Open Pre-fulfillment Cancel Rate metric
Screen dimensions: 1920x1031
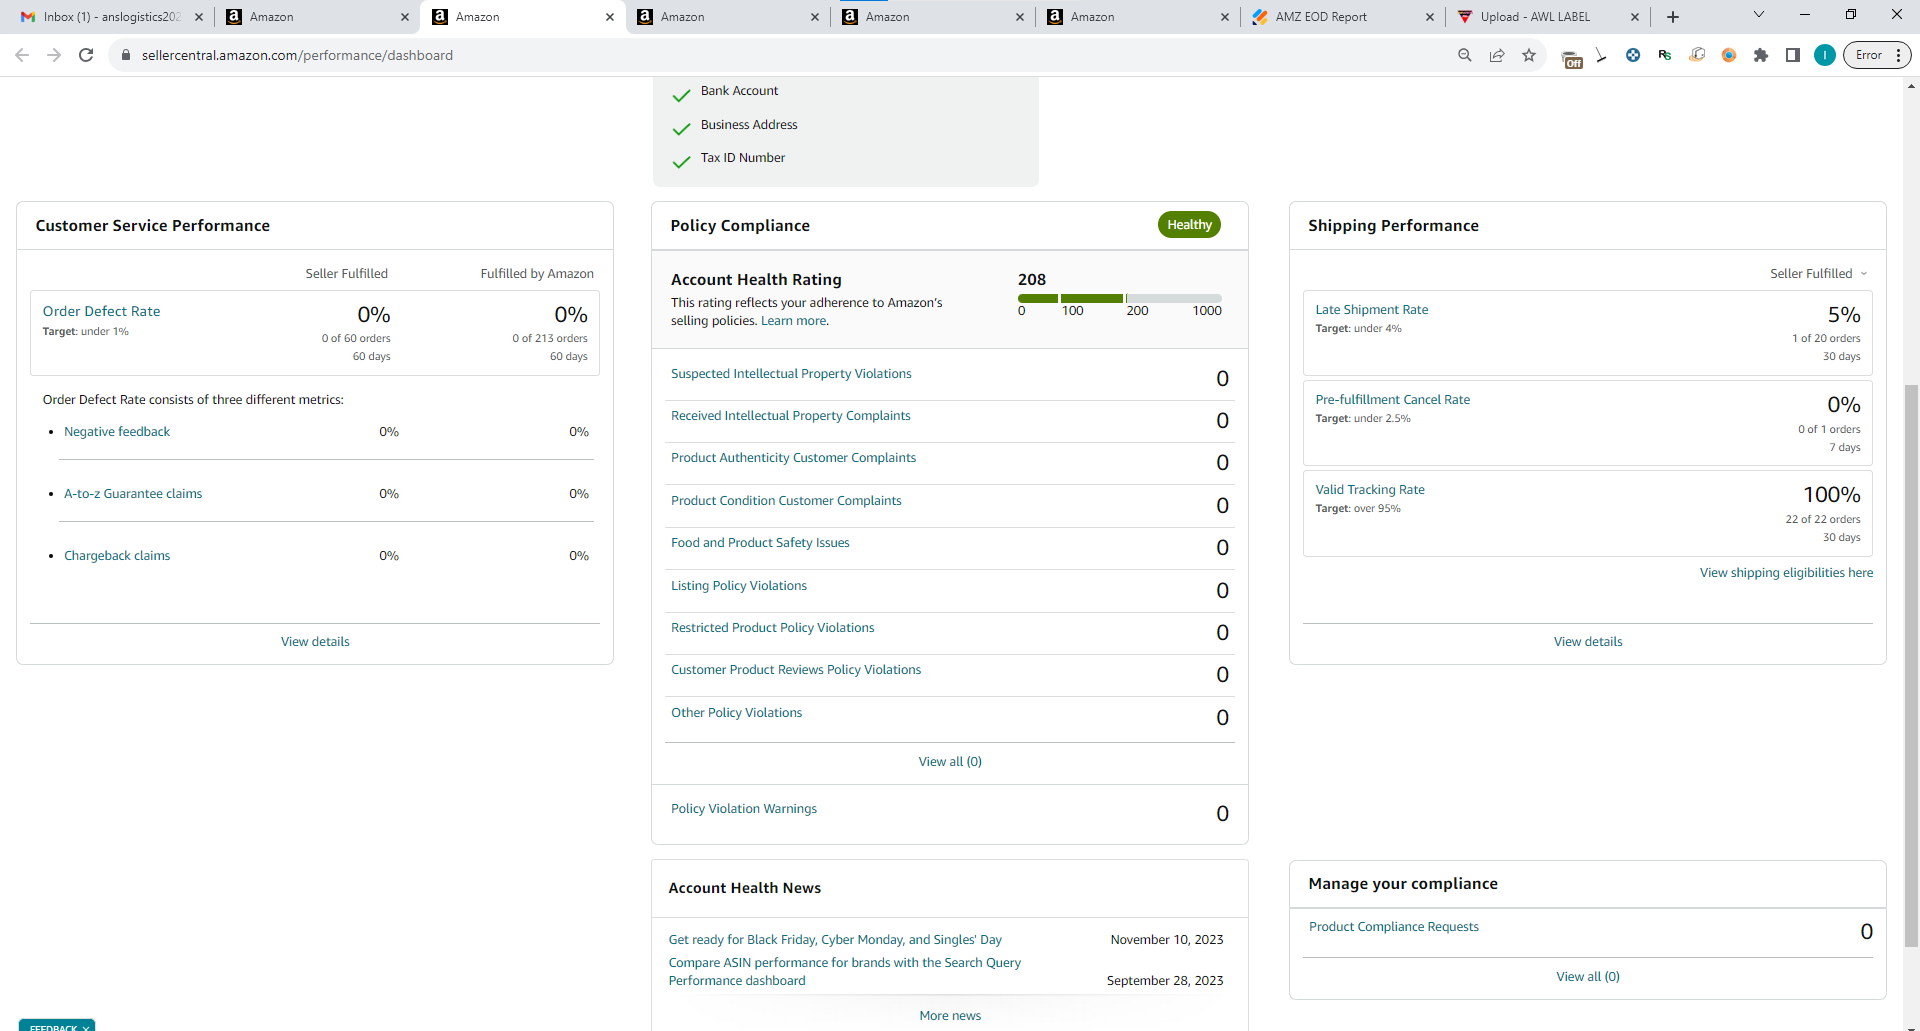point(1392,400)
